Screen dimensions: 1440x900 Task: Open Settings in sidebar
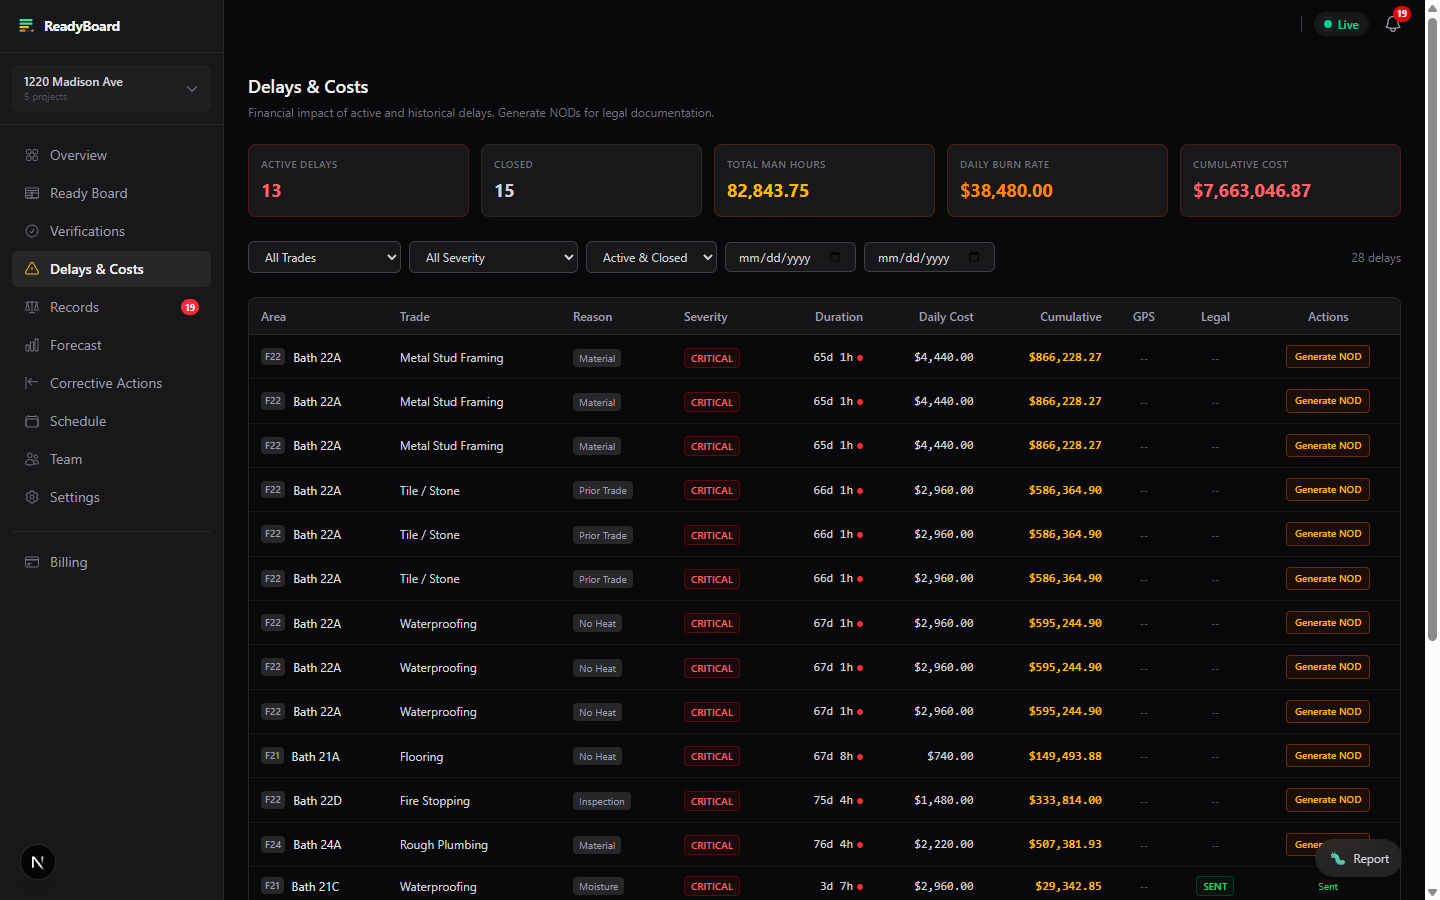111,497
